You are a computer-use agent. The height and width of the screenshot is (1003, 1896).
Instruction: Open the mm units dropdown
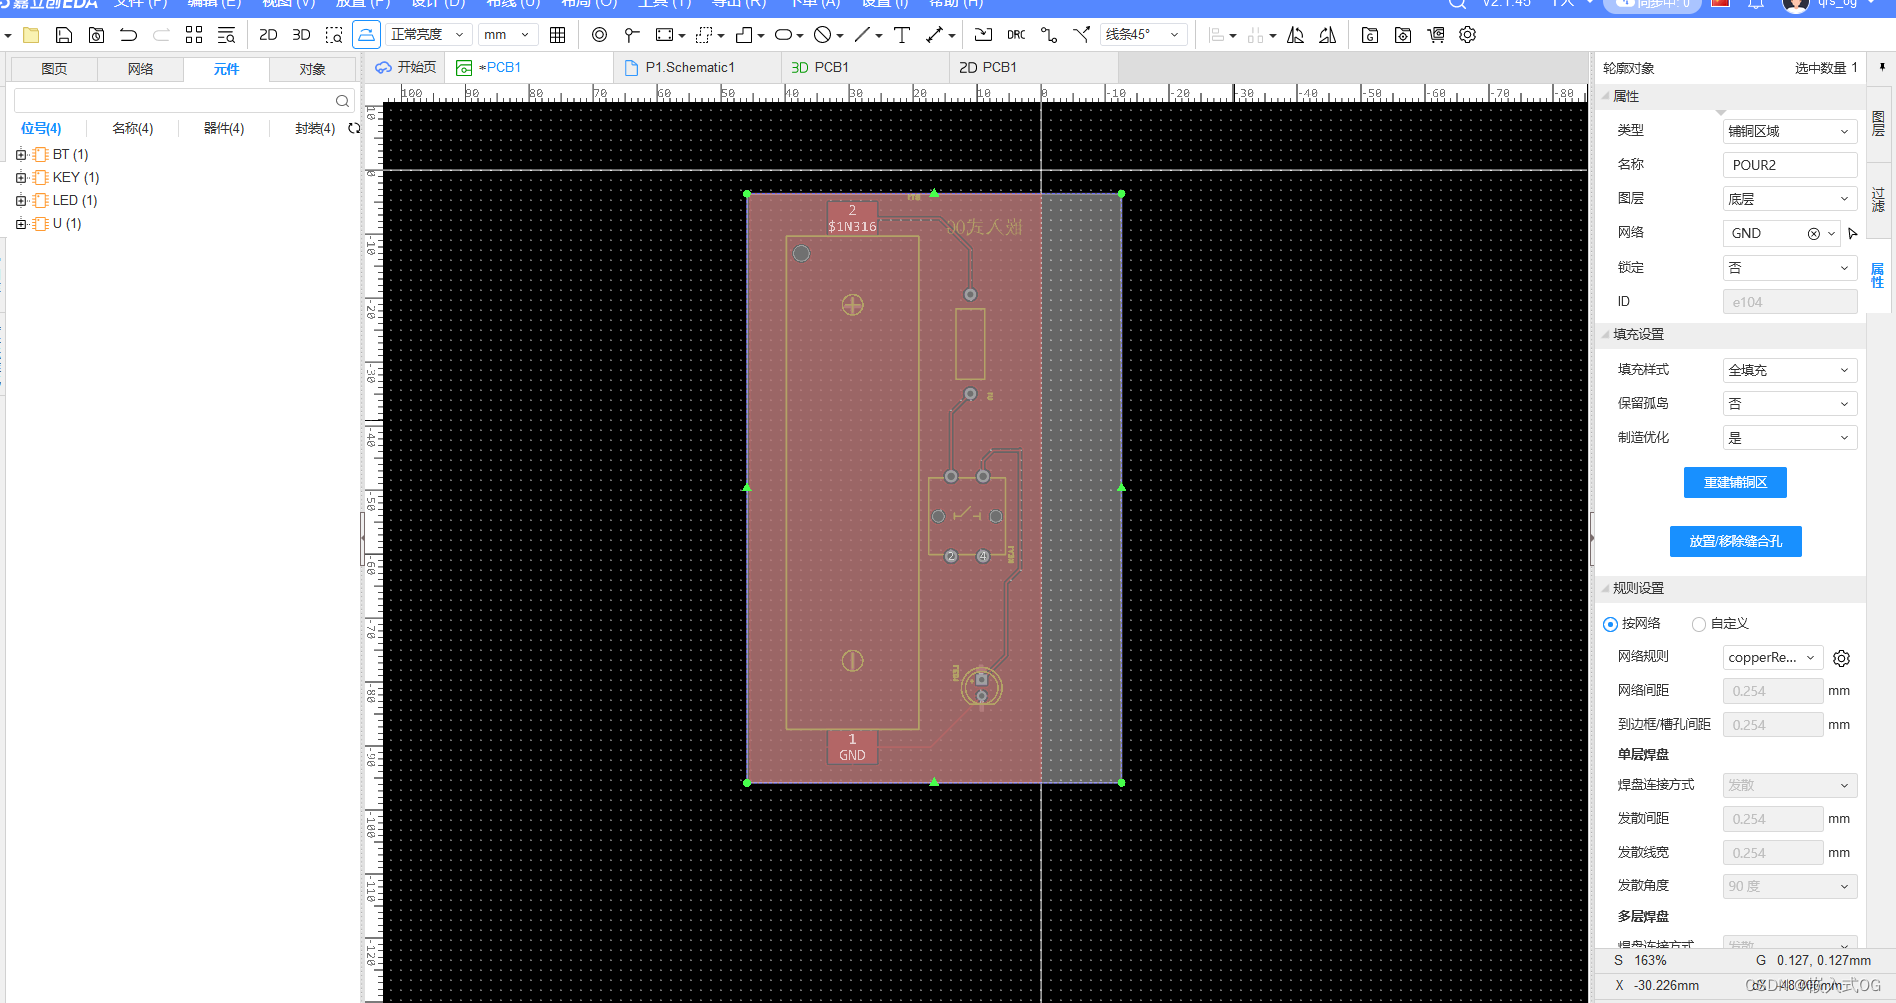click(x=508, y=35)
